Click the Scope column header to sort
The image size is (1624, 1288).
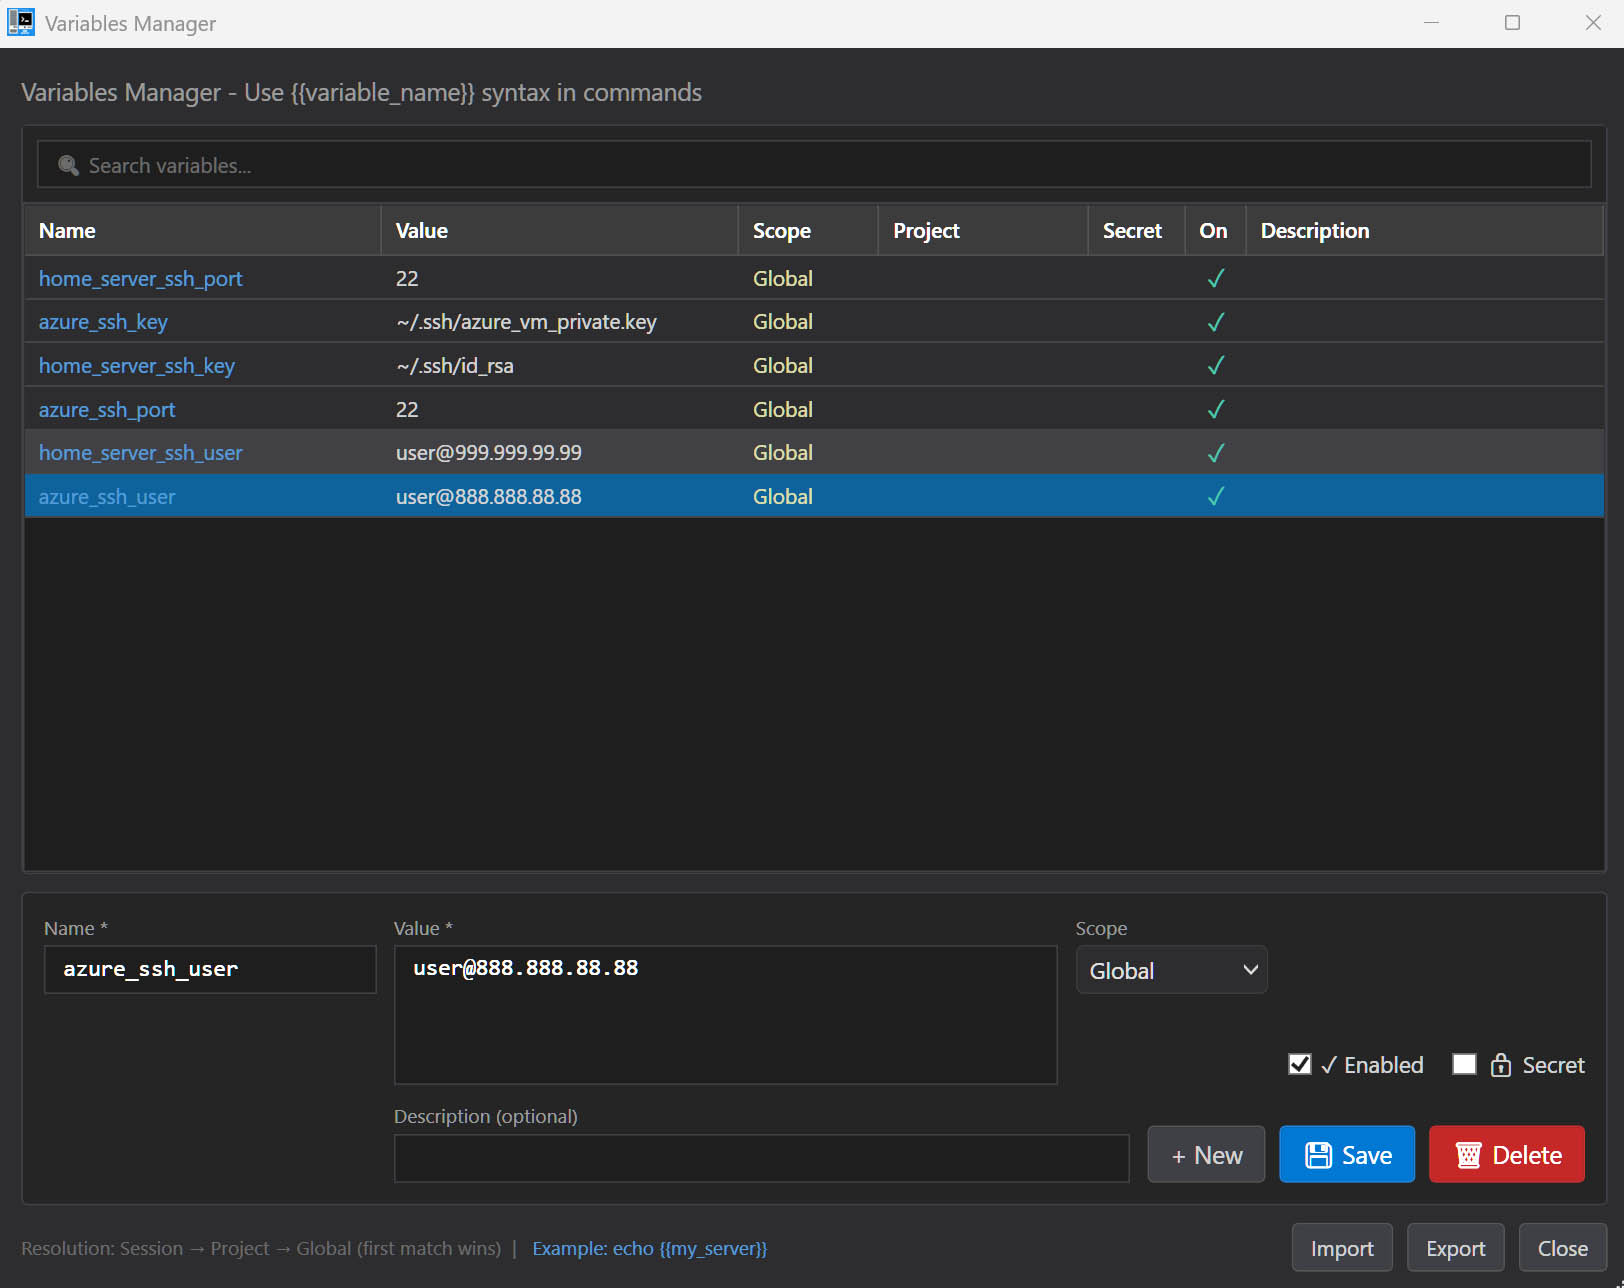pos(781,230)
